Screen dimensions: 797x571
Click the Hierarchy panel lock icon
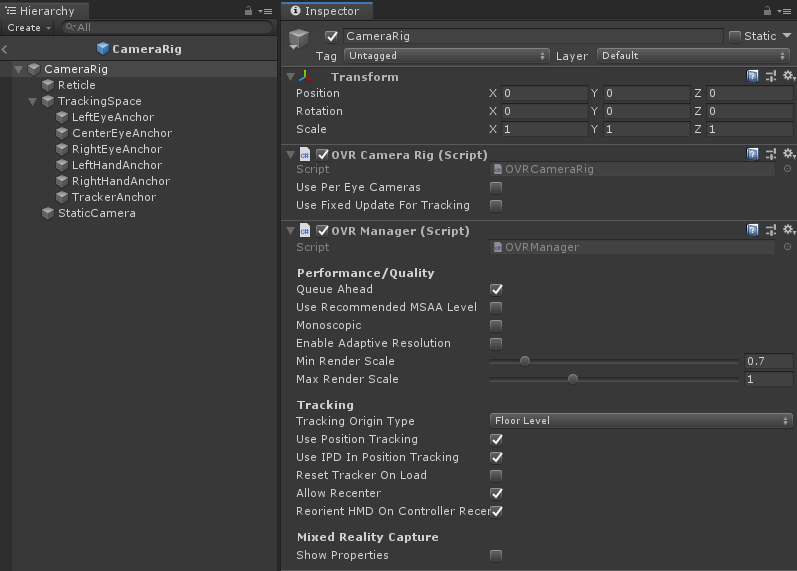(248, 11)
